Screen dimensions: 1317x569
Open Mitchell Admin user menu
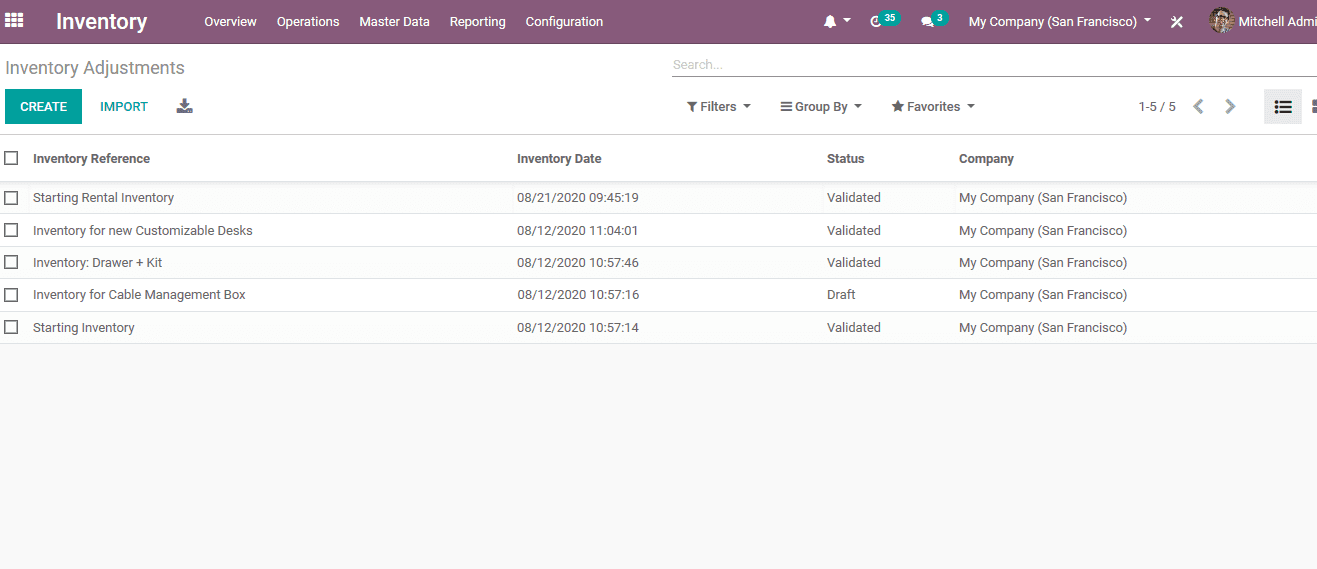tap(1263, 21)
